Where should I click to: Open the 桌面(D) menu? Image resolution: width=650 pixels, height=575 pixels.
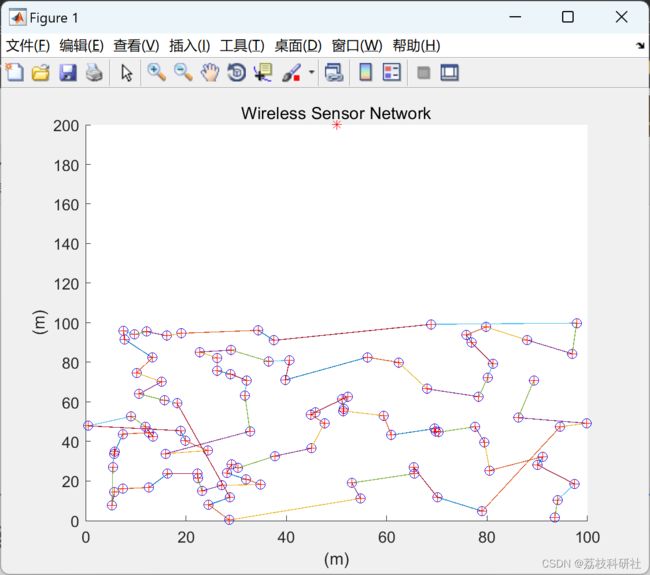[298, 46]
